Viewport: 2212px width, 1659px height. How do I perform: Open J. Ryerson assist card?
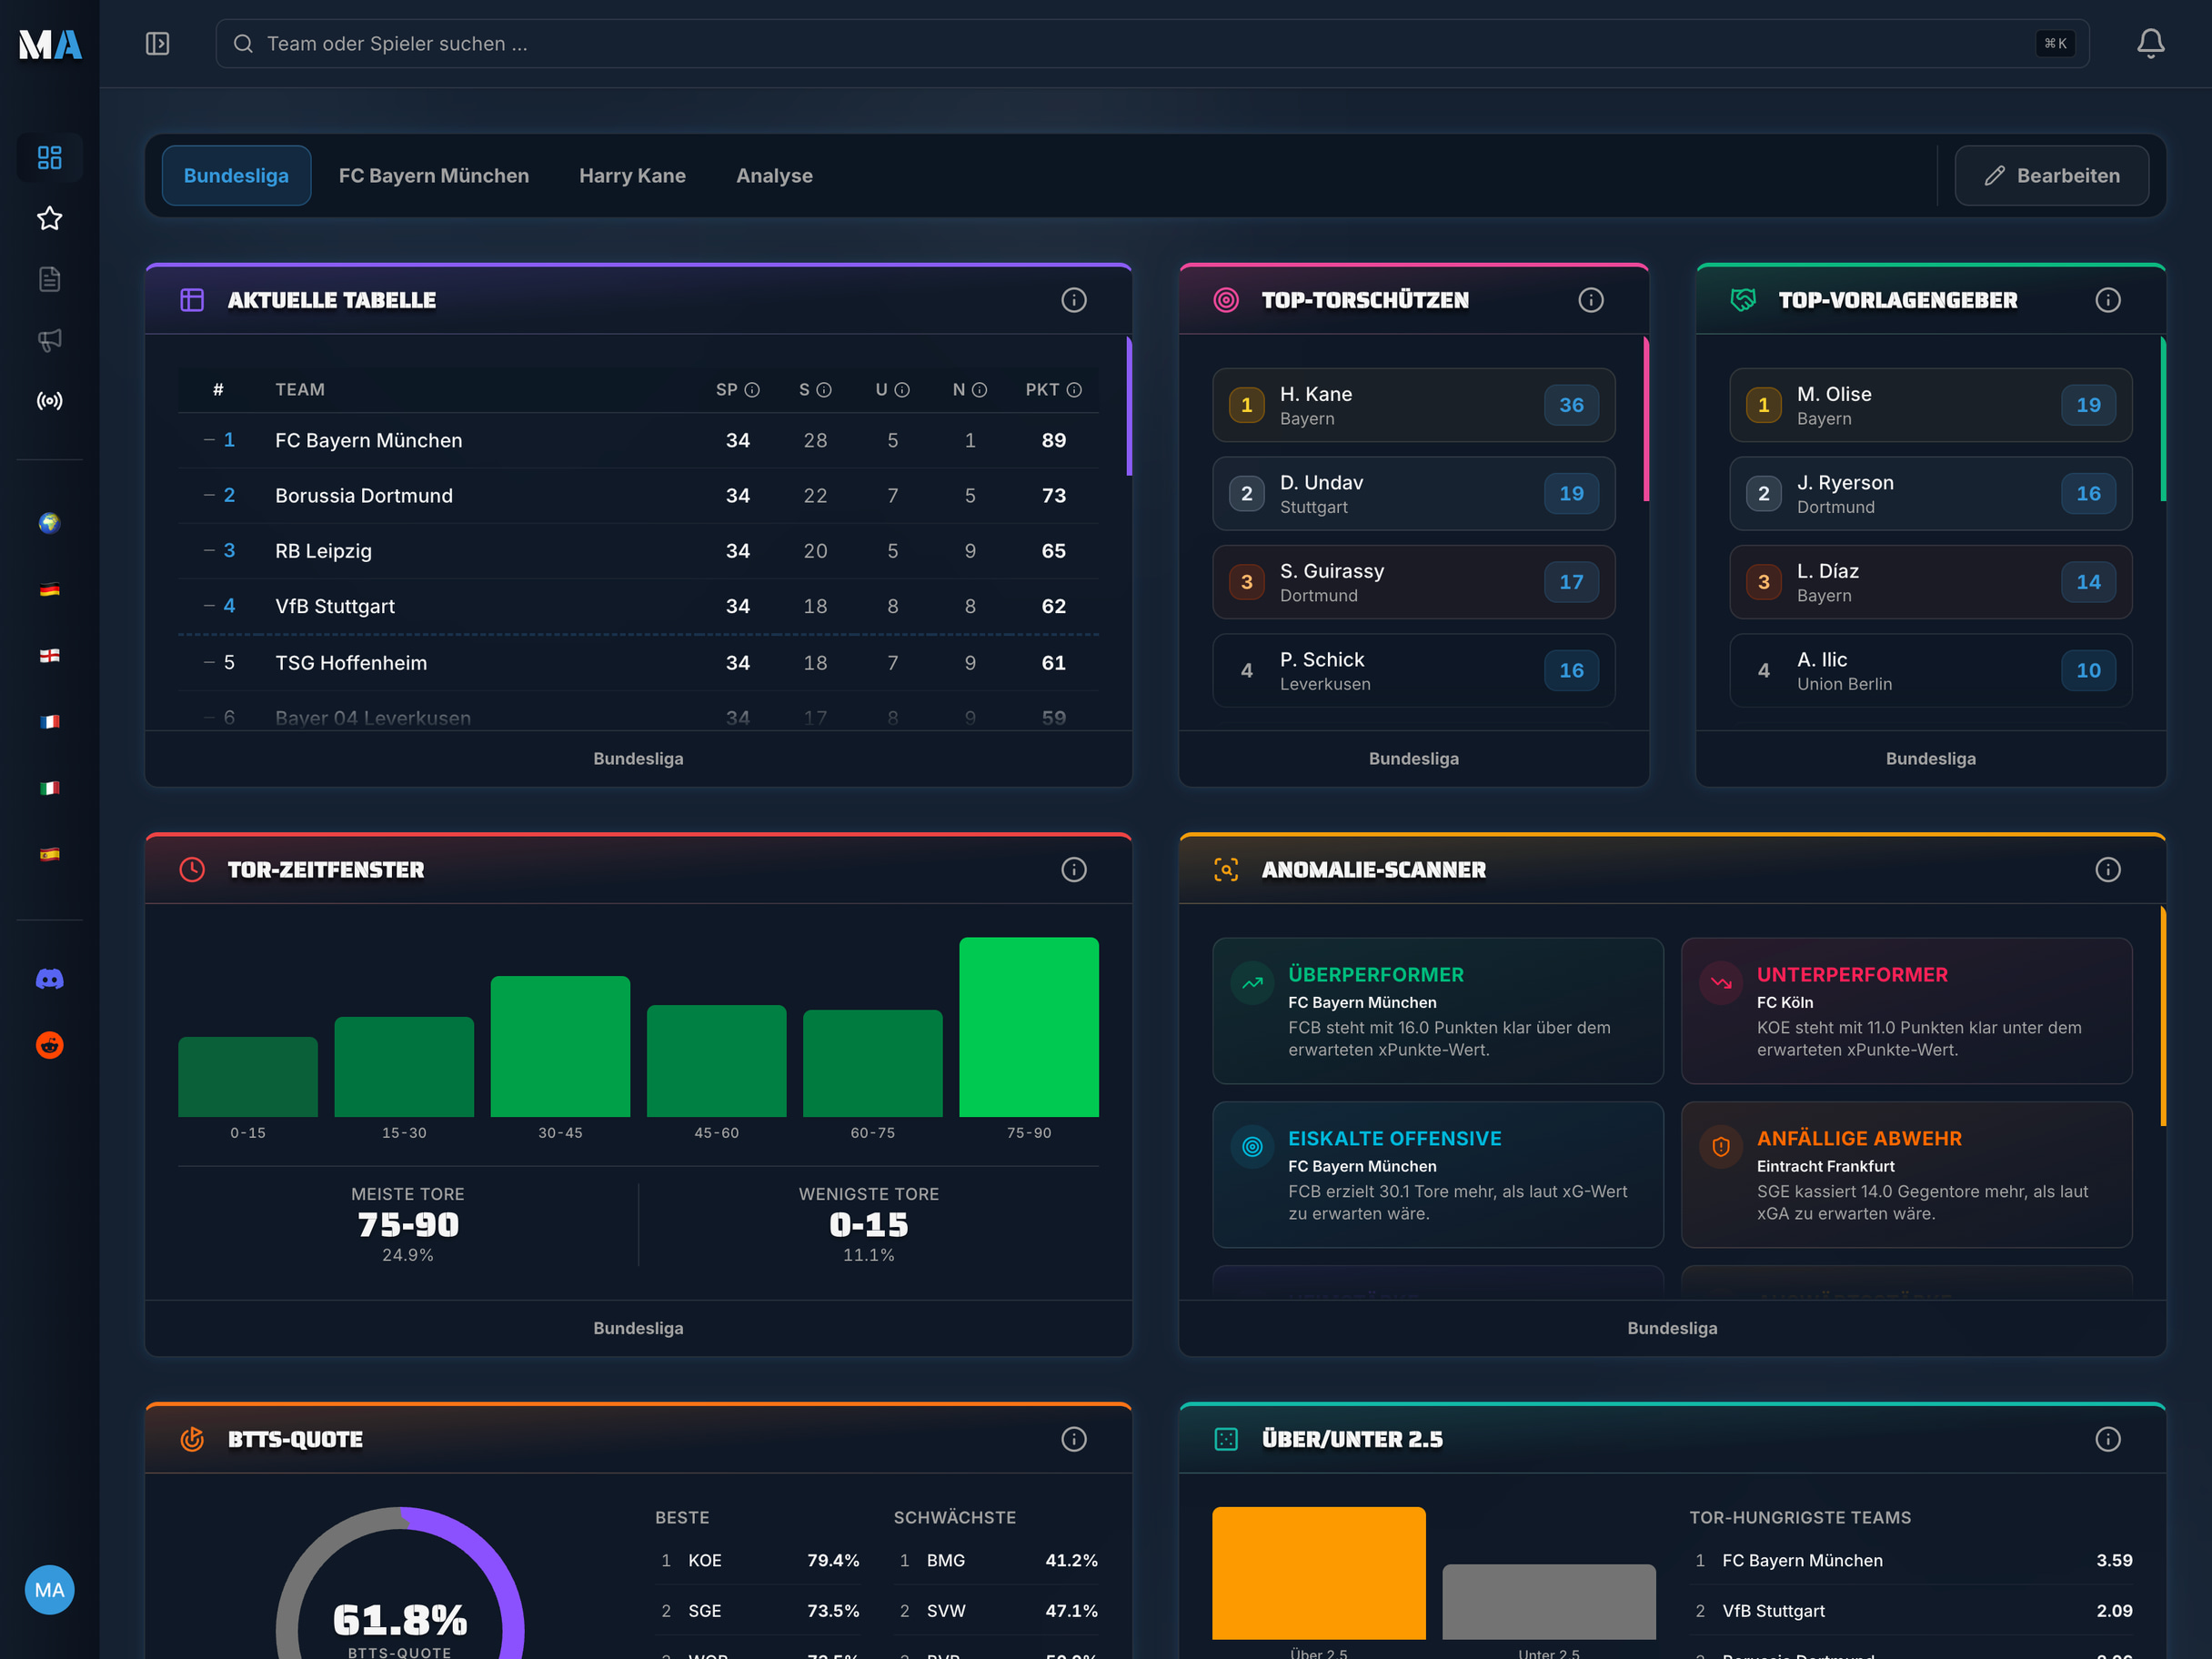(1930, 494)
